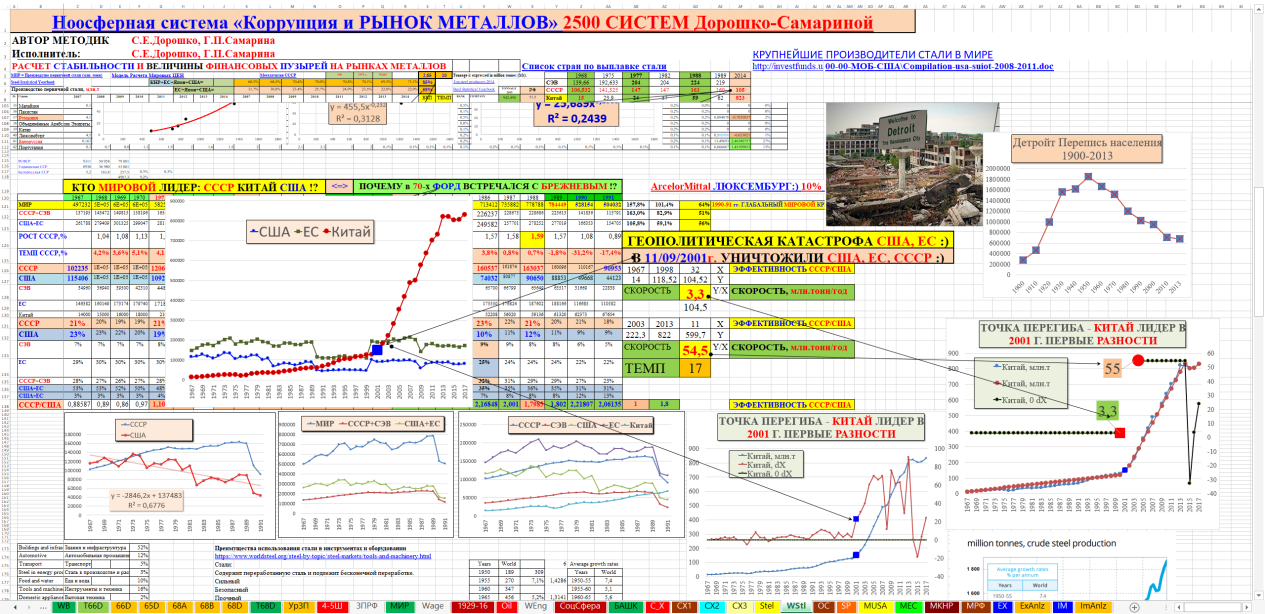The width and height of the screenshot is (1265, 614).
Task: Select the Wage sheet tab
Action: (432, 607)
